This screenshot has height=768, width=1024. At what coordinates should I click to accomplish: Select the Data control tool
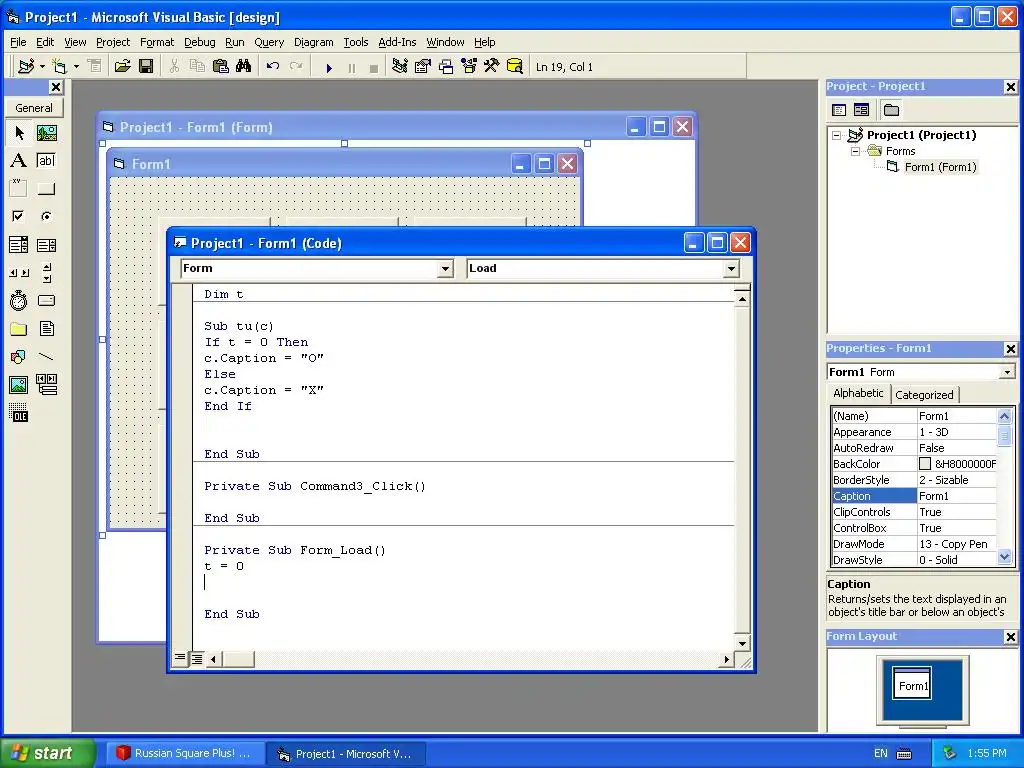coord(46,385)
